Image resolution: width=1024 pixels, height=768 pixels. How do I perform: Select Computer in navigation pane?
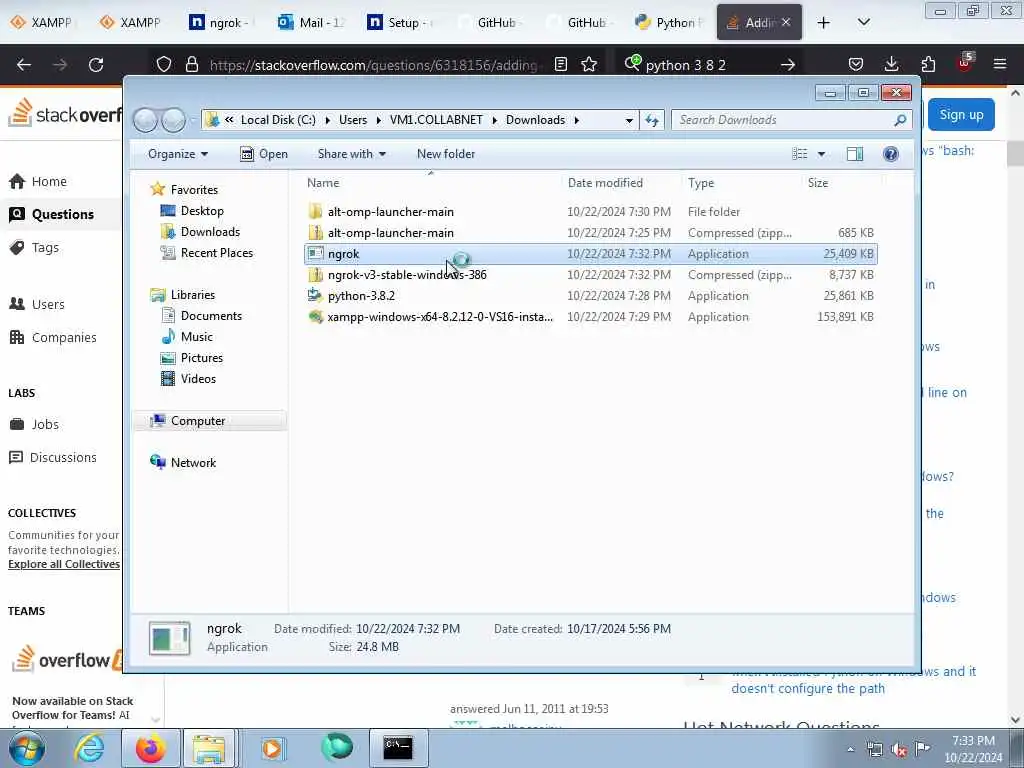(x=198, y=421)
